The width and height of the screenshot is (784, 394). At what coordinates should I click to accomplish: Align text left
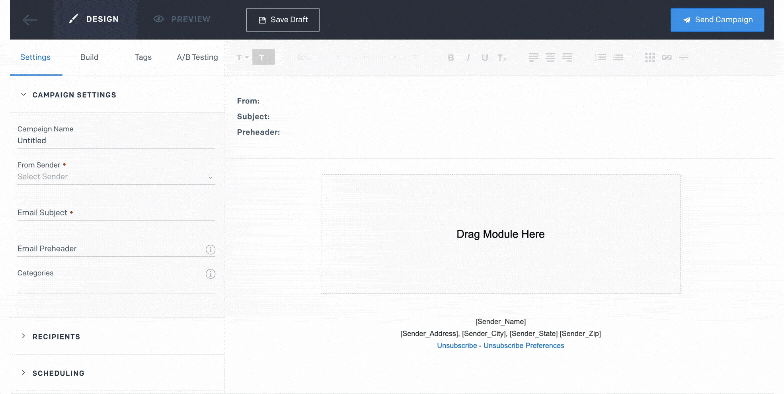pyautogui.click(x=534, y=58)
